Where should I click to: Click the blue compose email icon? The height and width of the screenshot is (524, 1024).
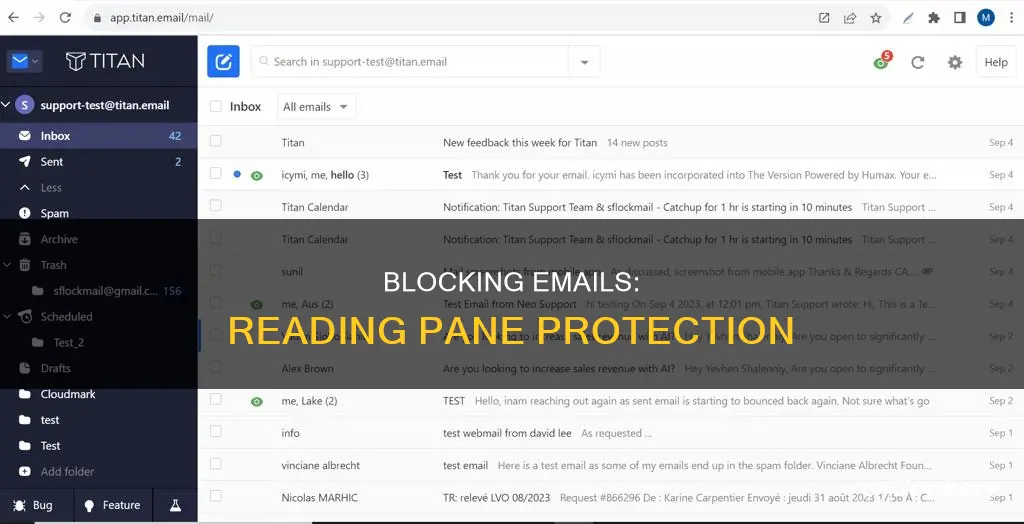[x=223, y=61]
